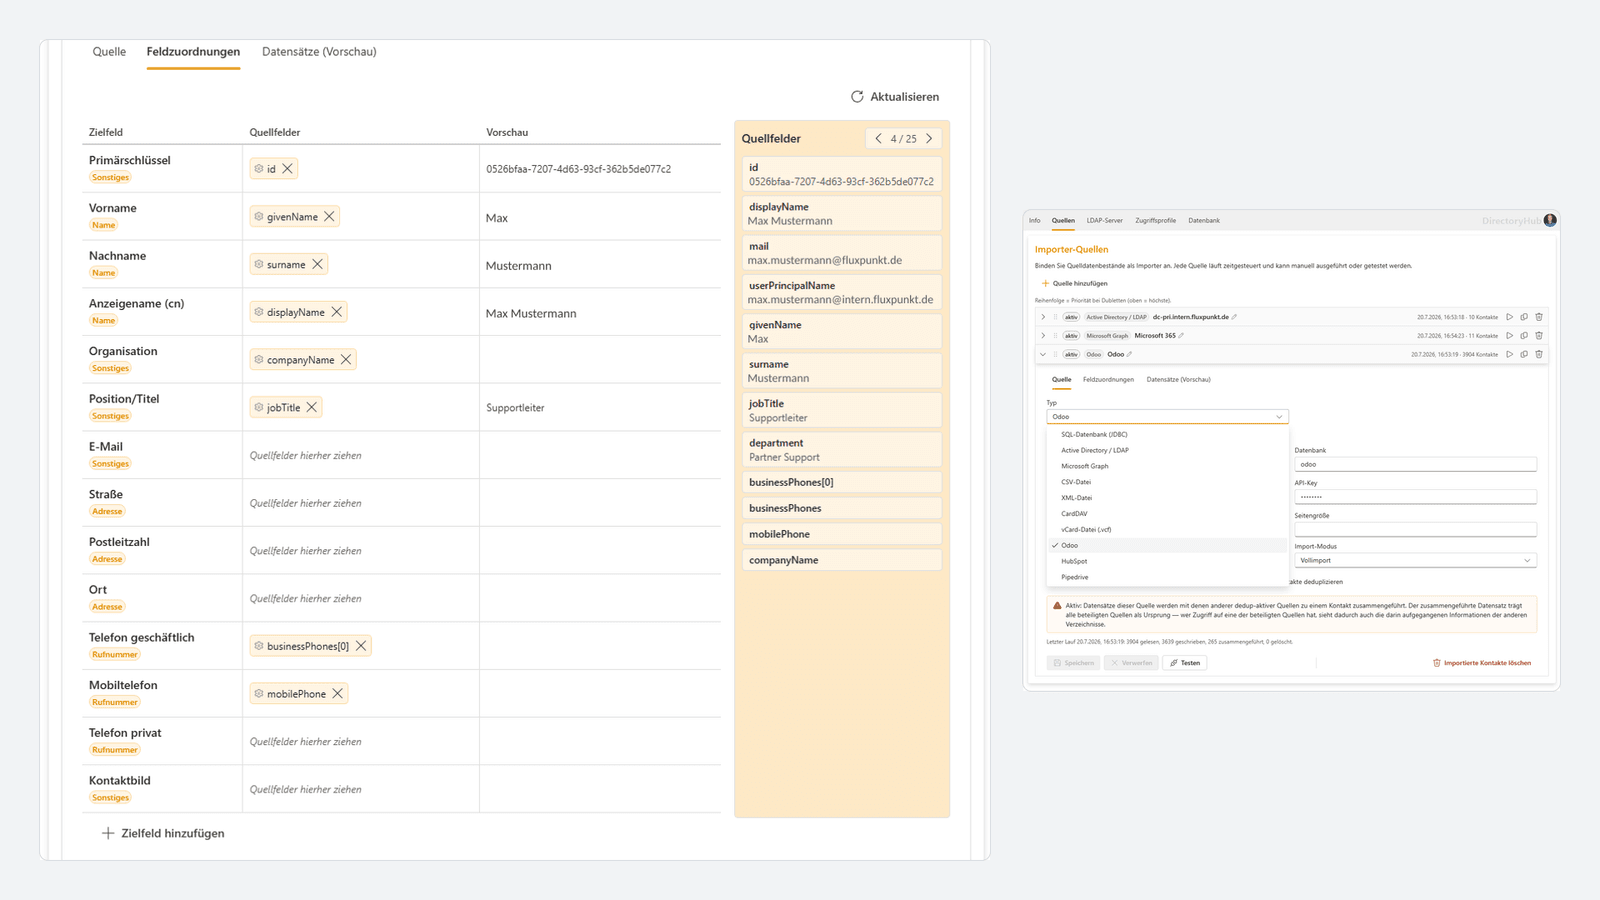Screen dimensions: 1600x900
Task: Click the Aktualisieren refresh icon
Action: 857,97
